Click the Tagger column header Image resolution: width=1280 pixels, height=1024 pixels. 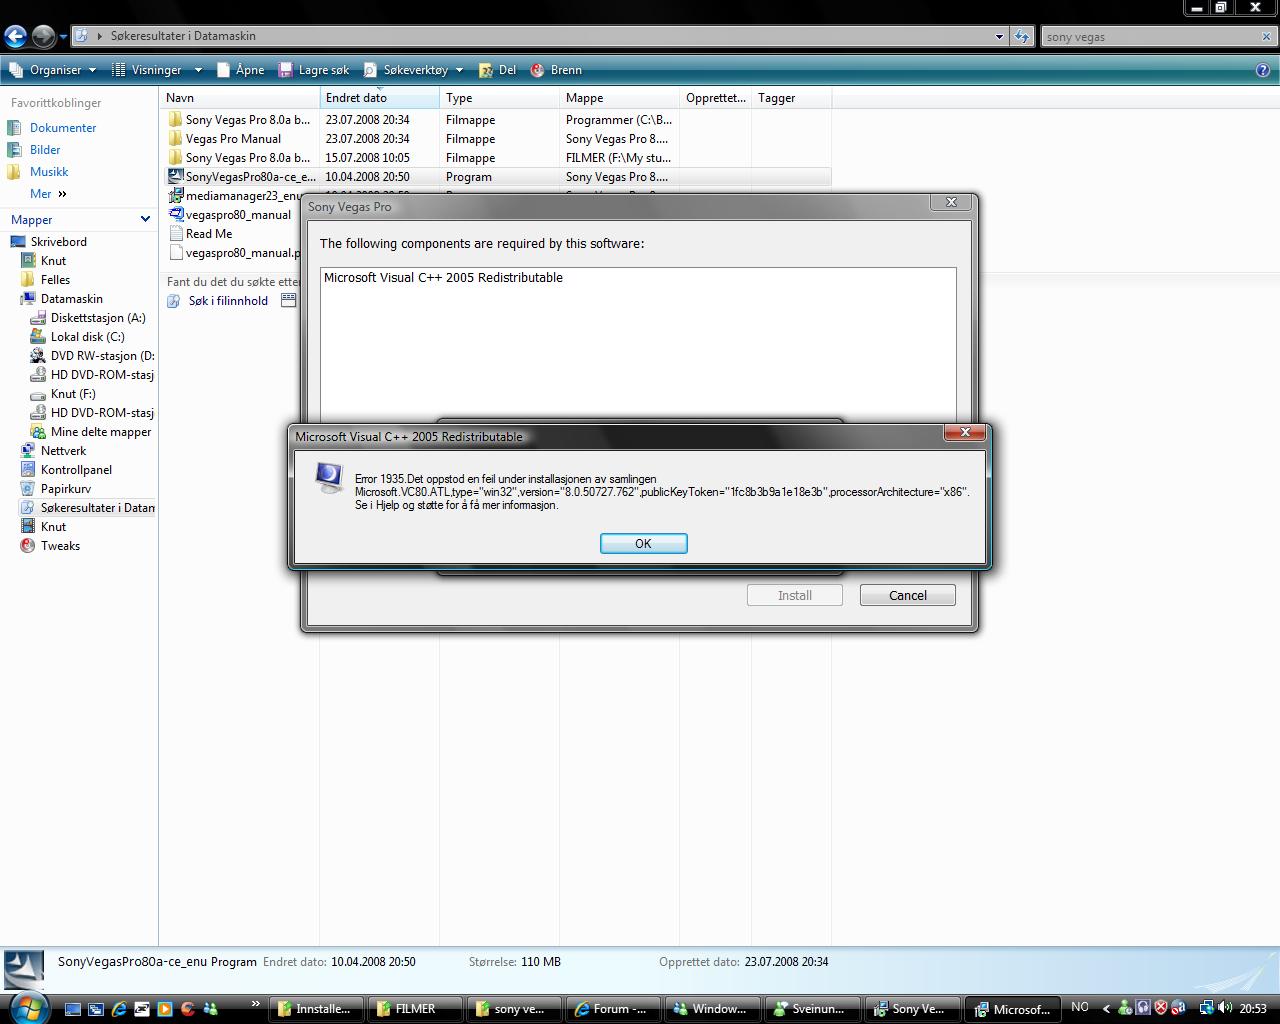click(x=791, y=98)
